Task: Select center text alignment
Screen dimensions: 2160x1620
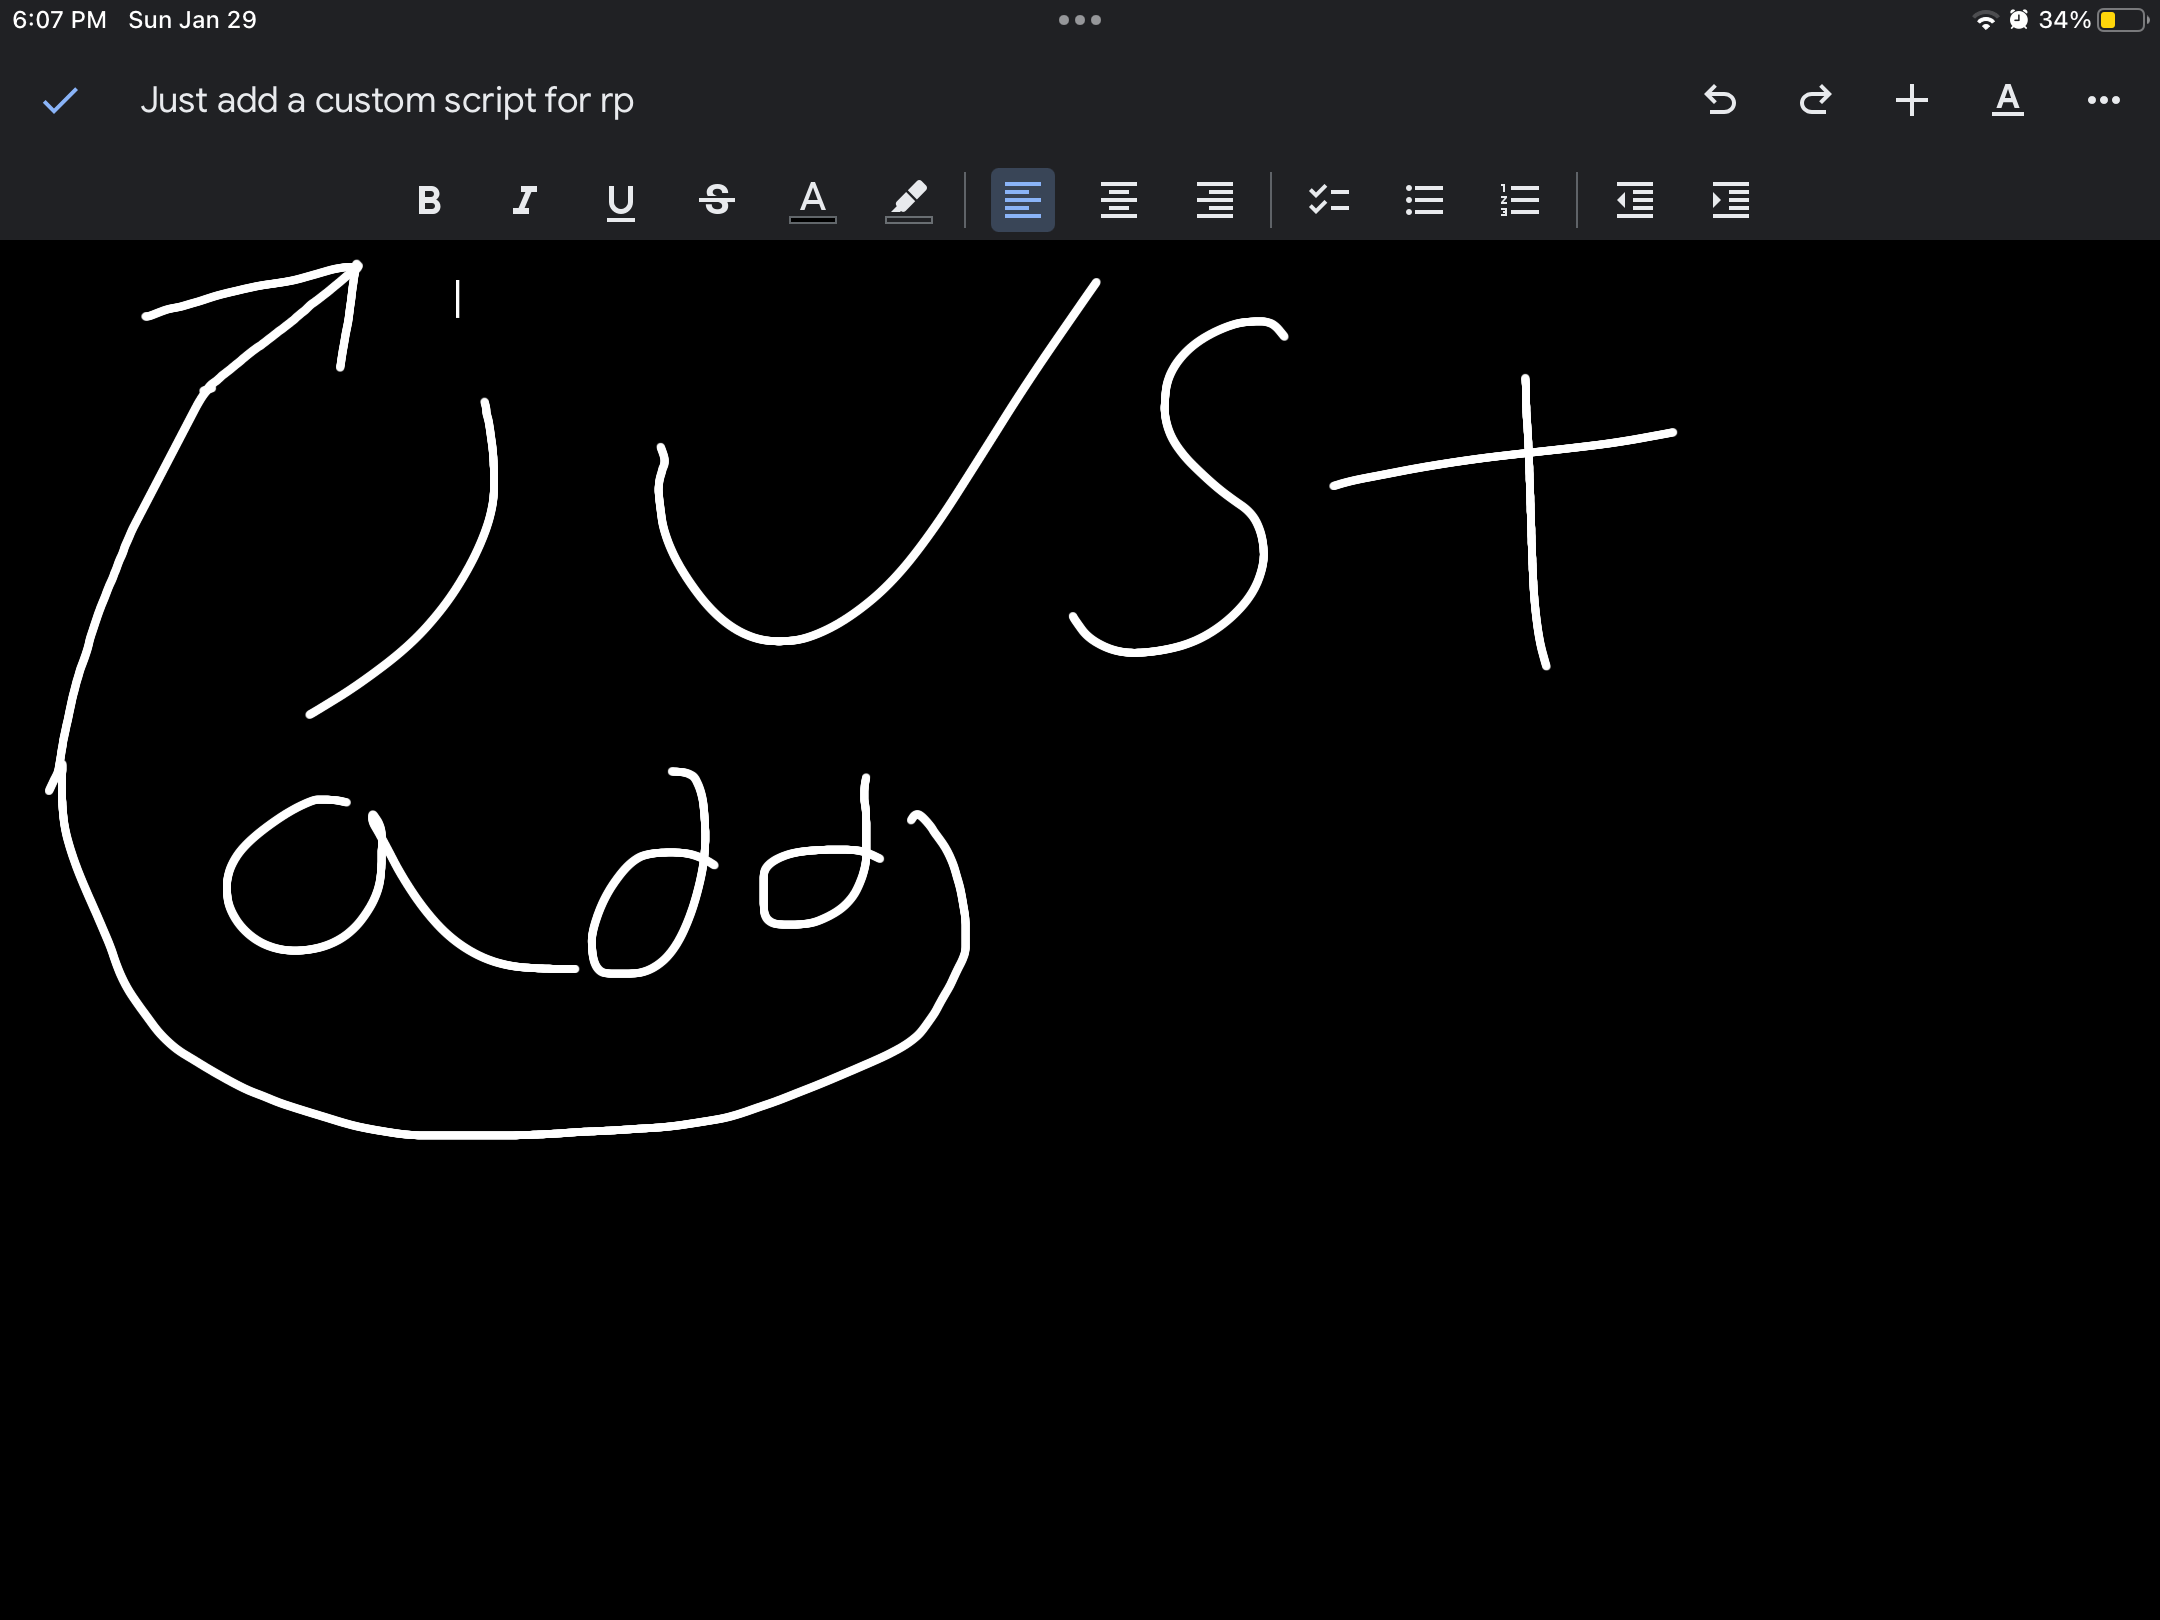Action: 1119,200
